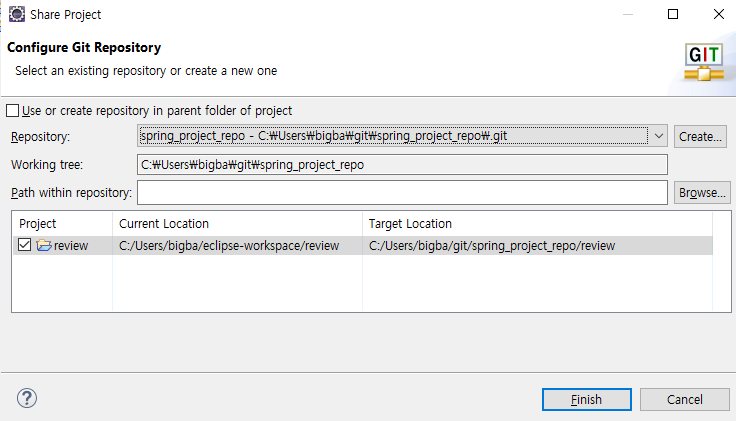Focus the Working tree text field
736x421 pixels.
click(402, 165)
